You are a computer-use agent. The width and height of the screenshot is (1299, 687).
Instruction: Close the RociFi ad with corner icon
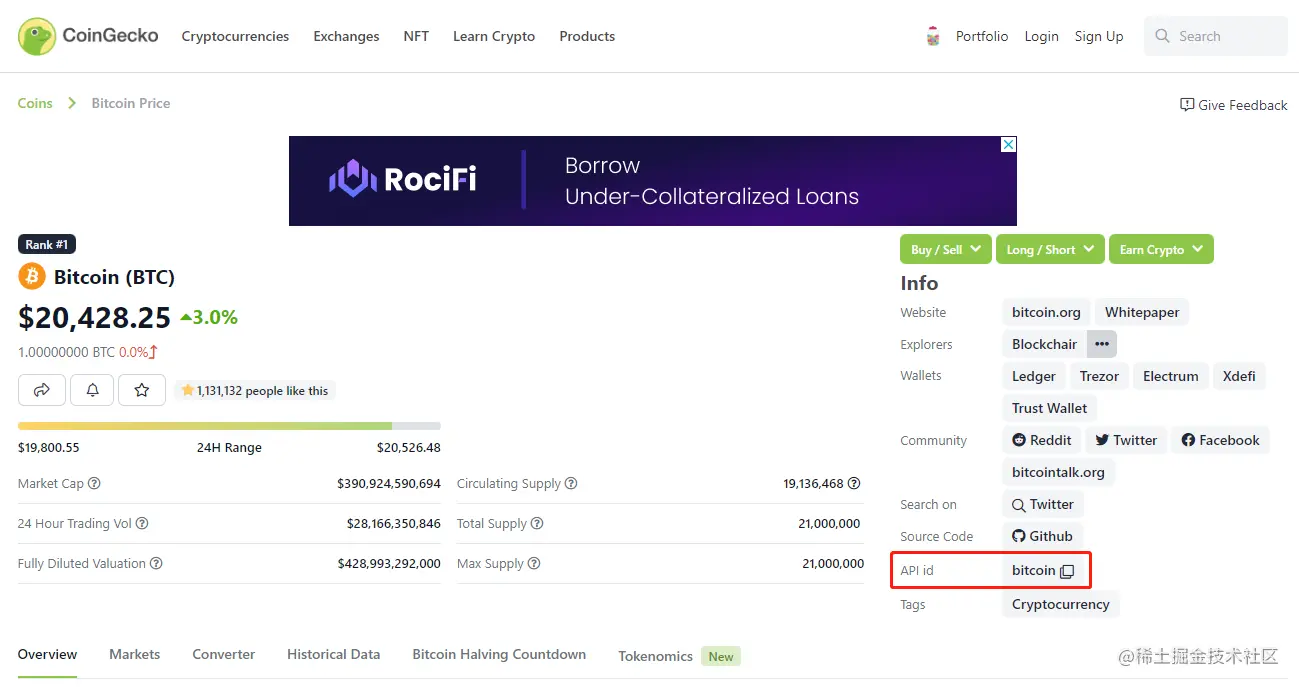[1009, 144]
